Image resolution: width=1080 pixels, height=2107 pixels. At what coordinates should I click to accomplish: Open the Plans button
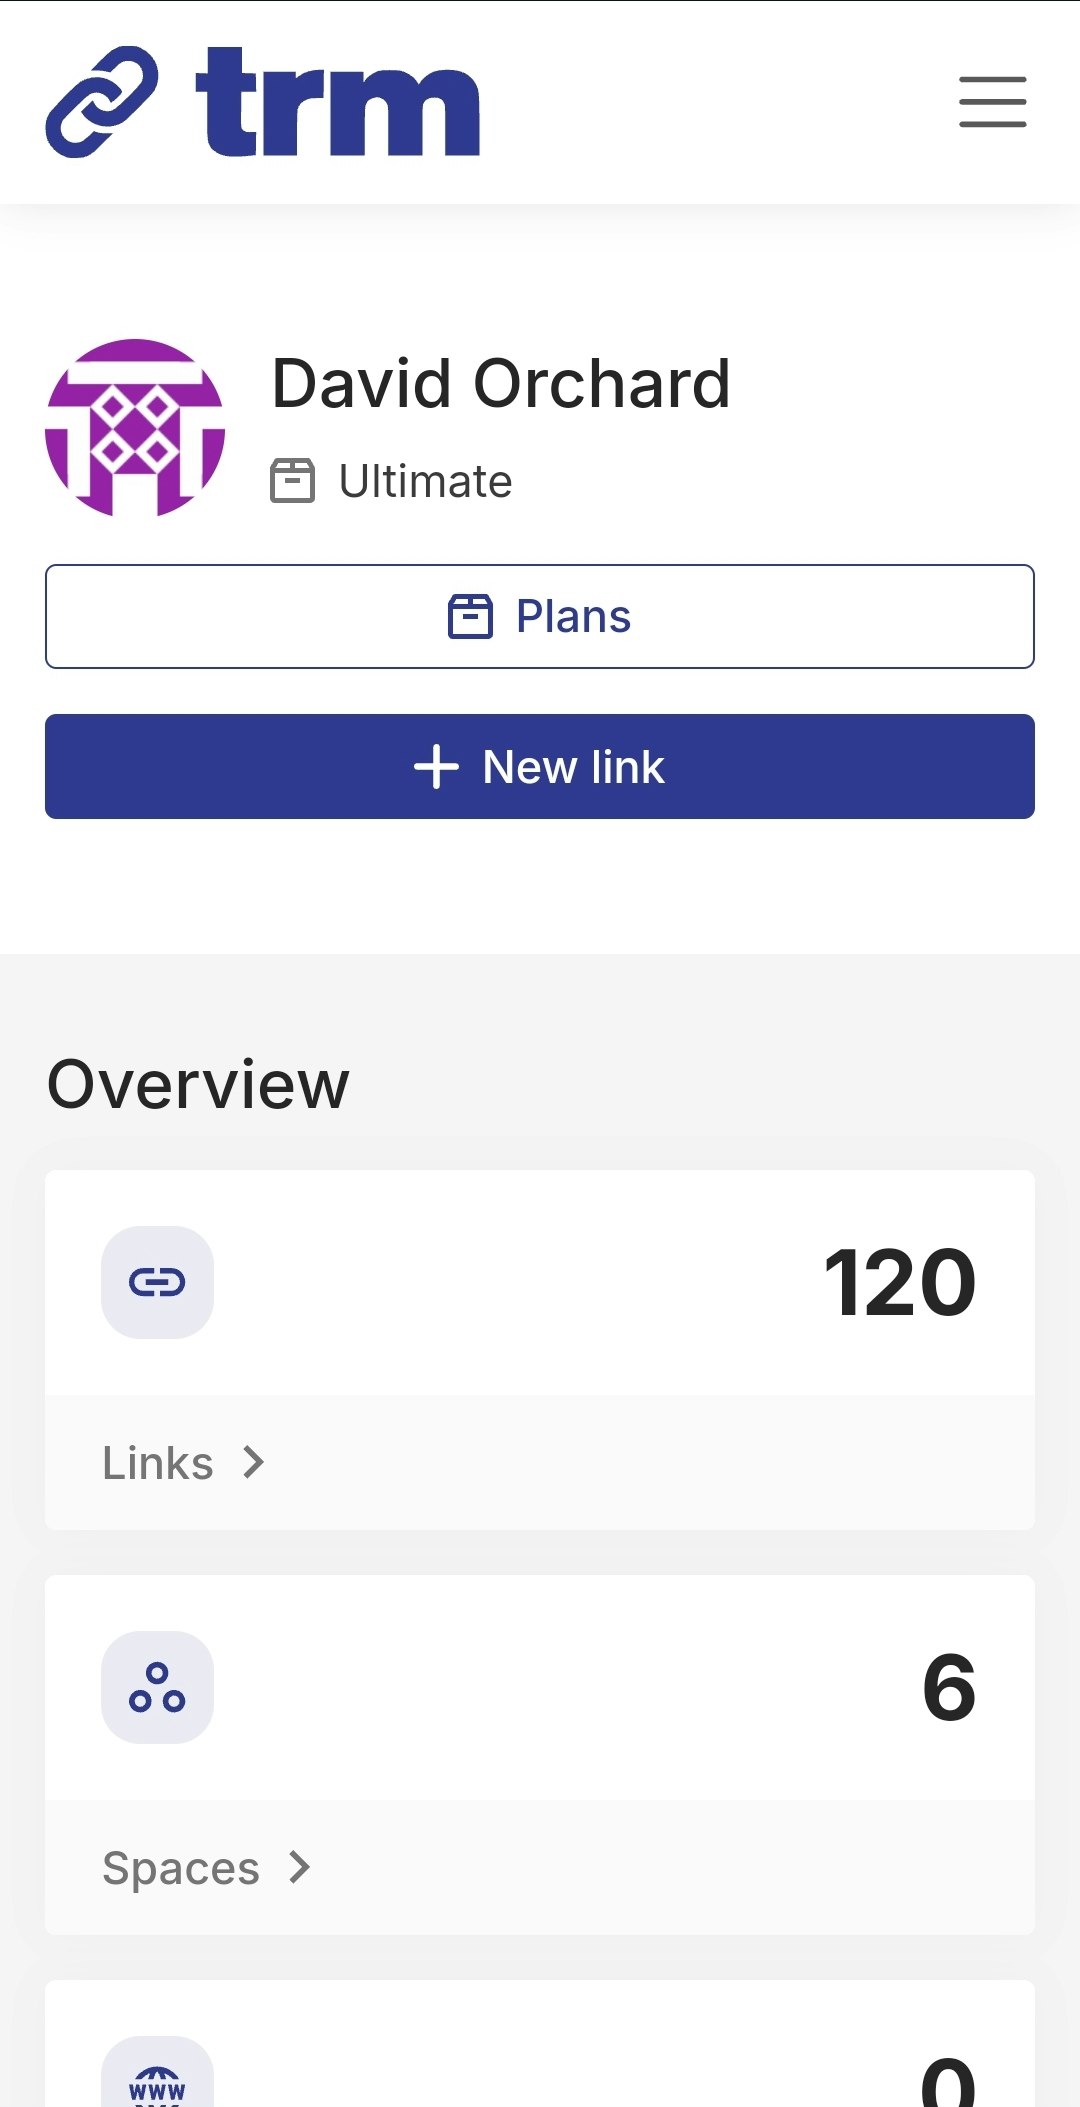[540, 616]
